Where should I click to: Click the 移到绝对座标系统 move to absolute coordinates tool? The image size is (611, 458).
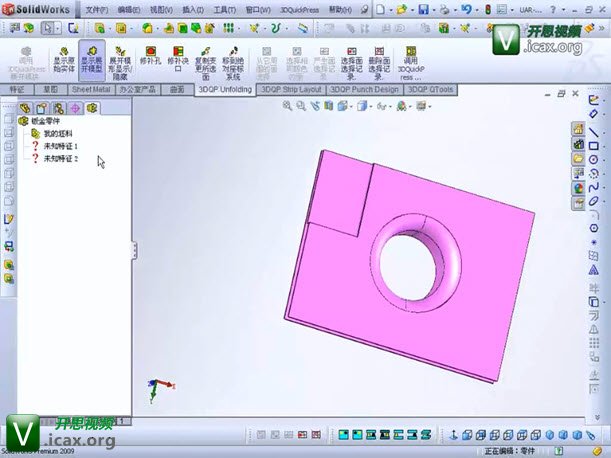pyautogui.click(x=233, y=63)
